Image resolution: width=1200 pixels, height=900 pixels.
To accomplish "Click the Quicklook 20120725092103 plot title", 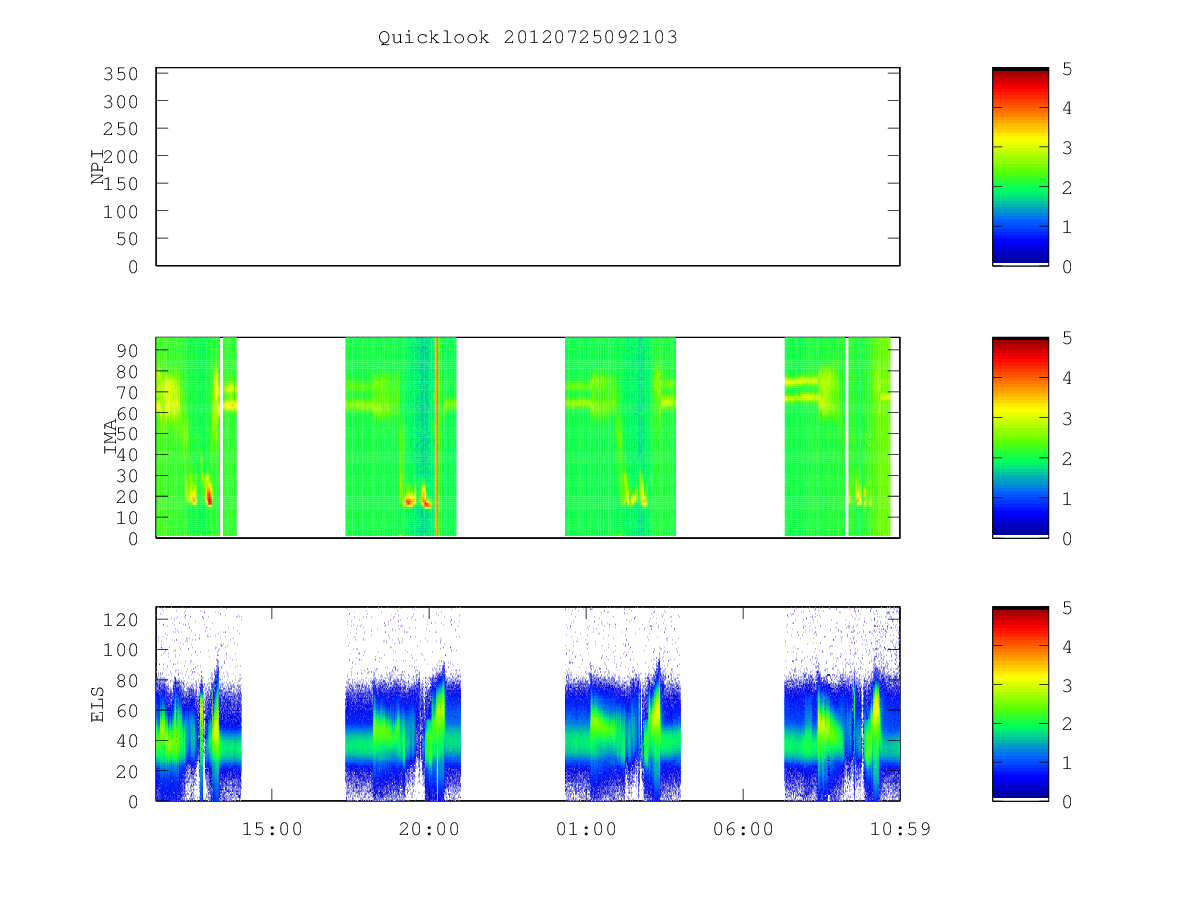I will point(528,38).
